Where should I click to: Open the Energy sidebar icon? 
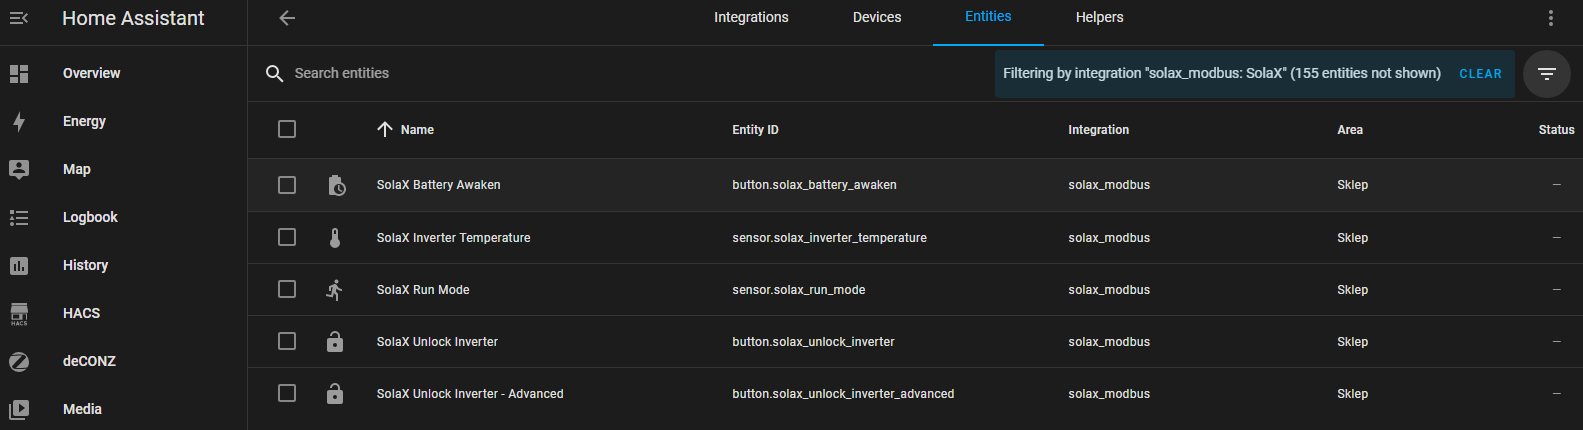pos(19,121)
